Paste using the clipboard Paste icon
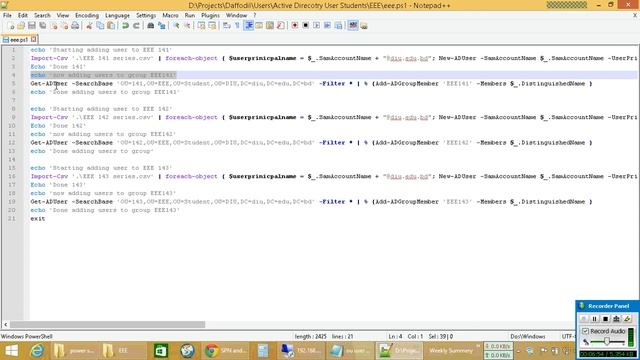Image resolution: width=640 pixels, height=360 pixels. [111, 26]
